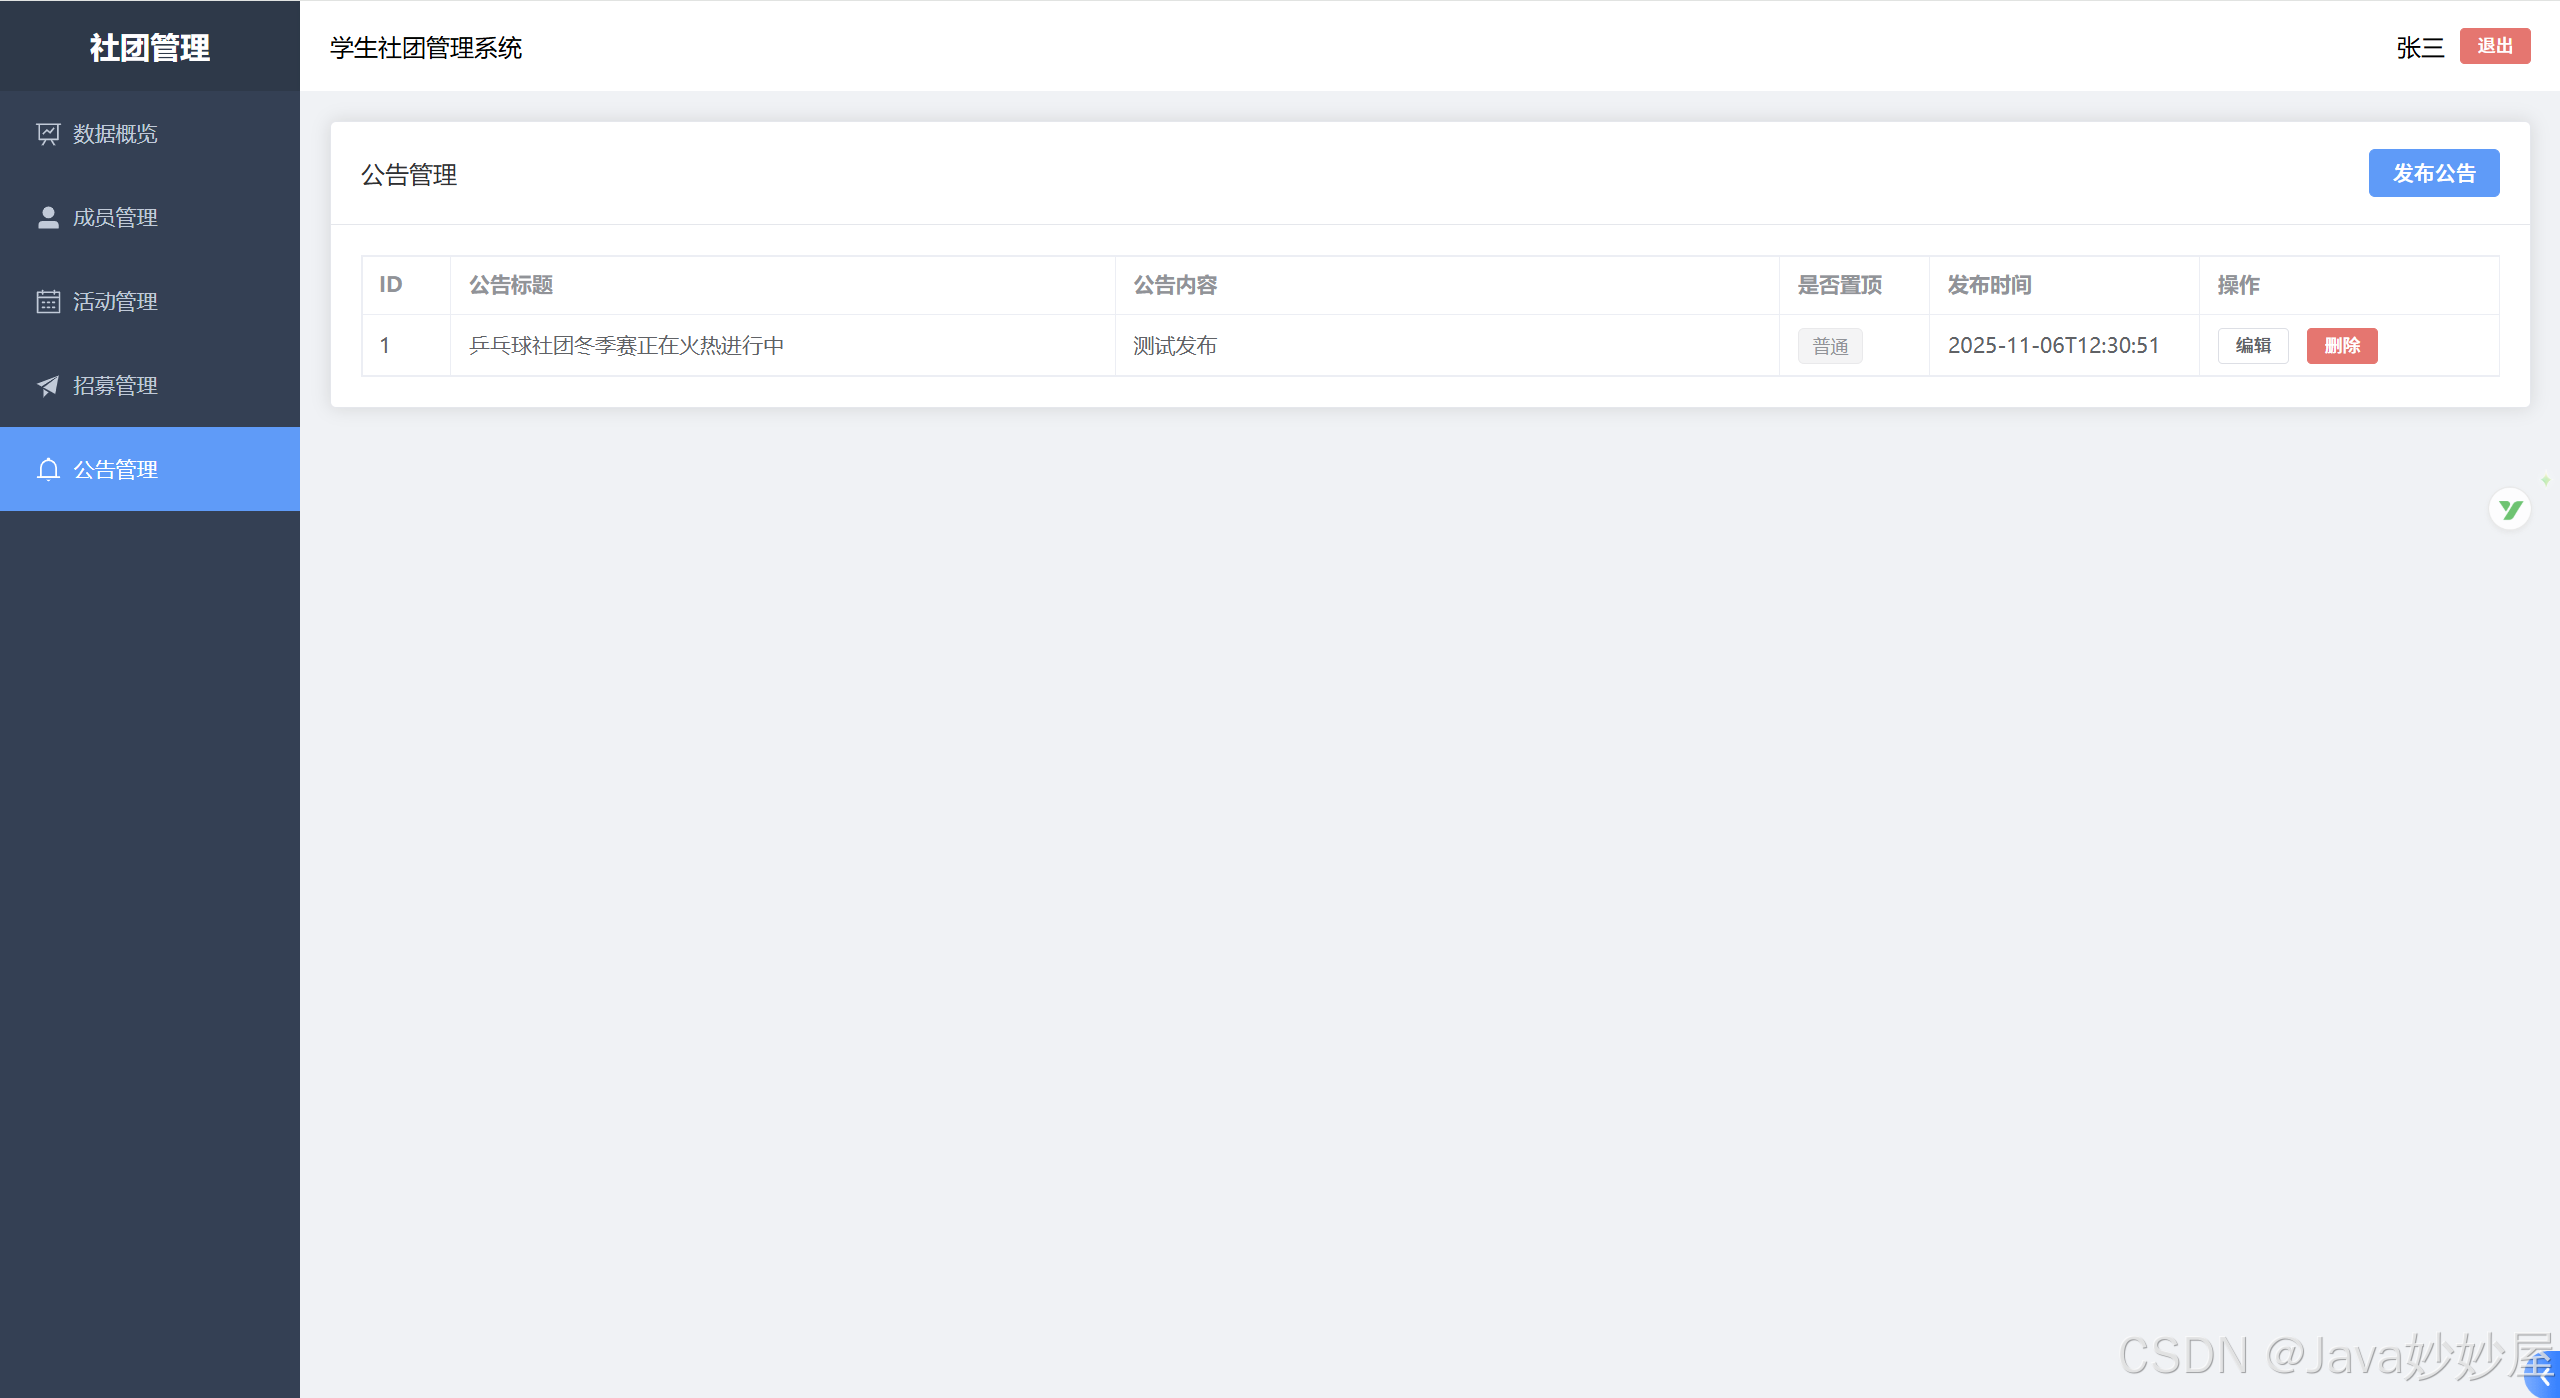
Task: Click the announcement bell icon
Action: pos(48,470)
